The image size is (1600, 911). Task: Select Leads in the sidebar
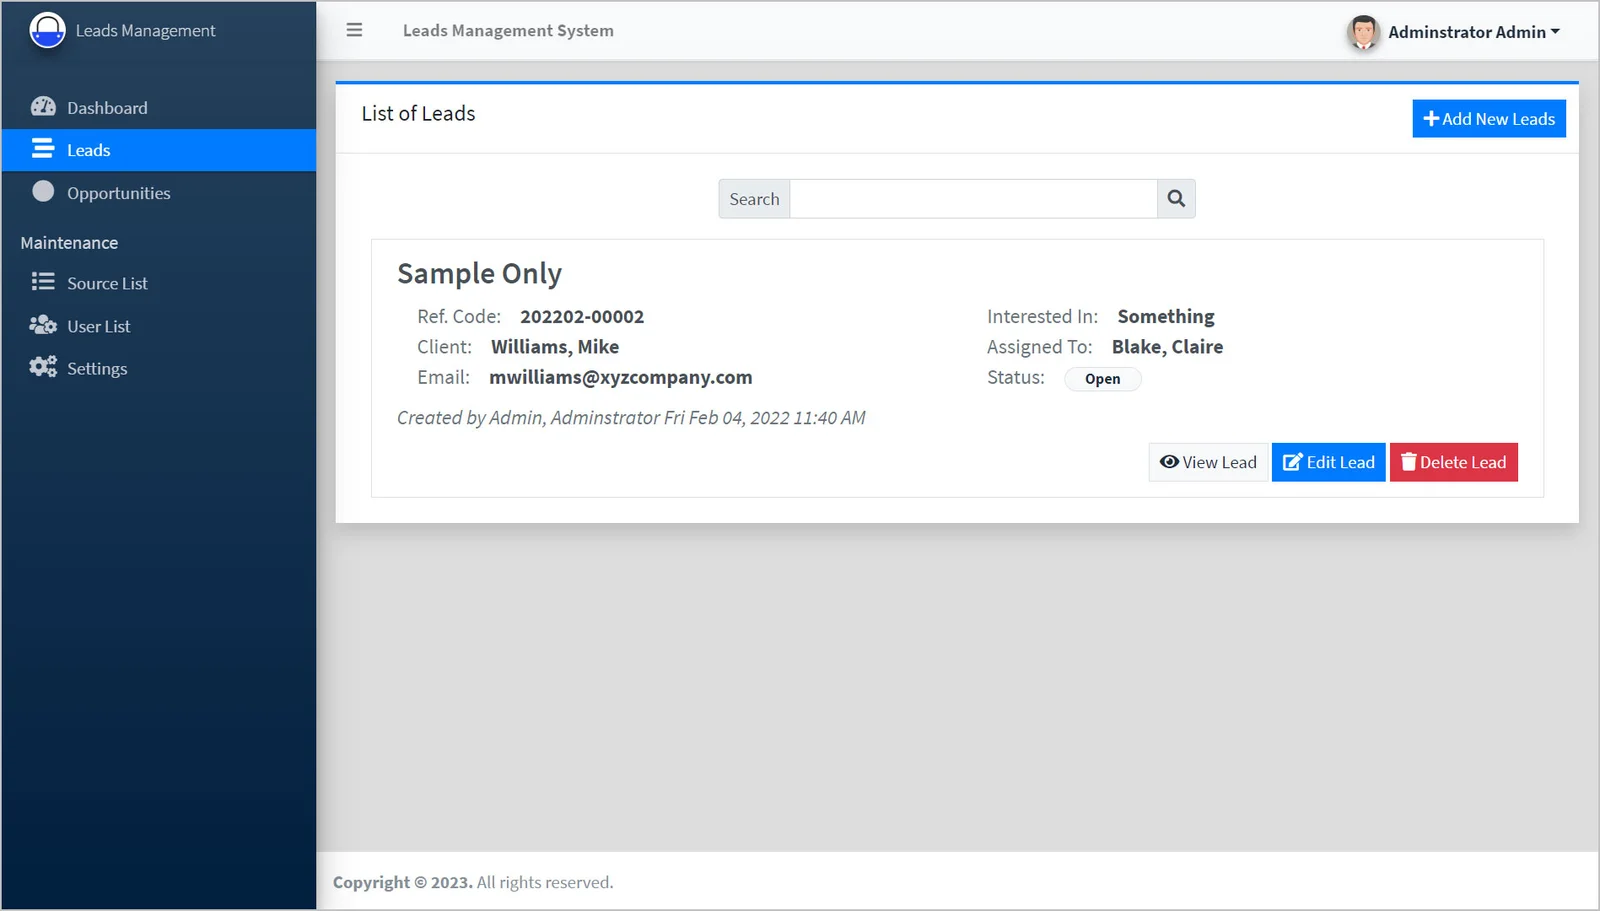pos(159,150)
